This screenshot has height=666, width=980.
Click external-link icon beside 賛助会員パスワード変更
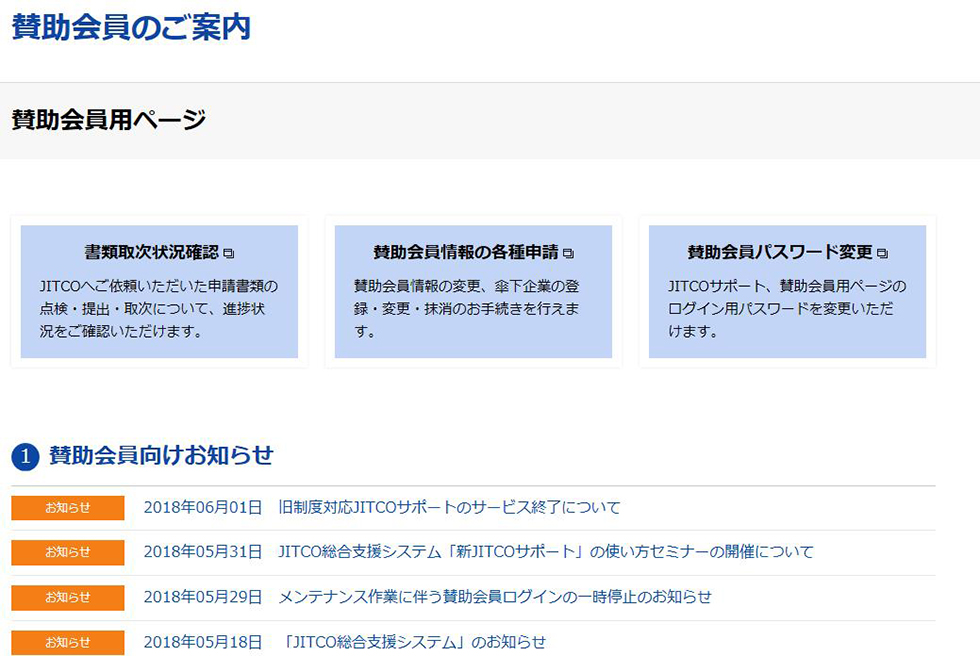pyautogui.click(x=882, y=254)
